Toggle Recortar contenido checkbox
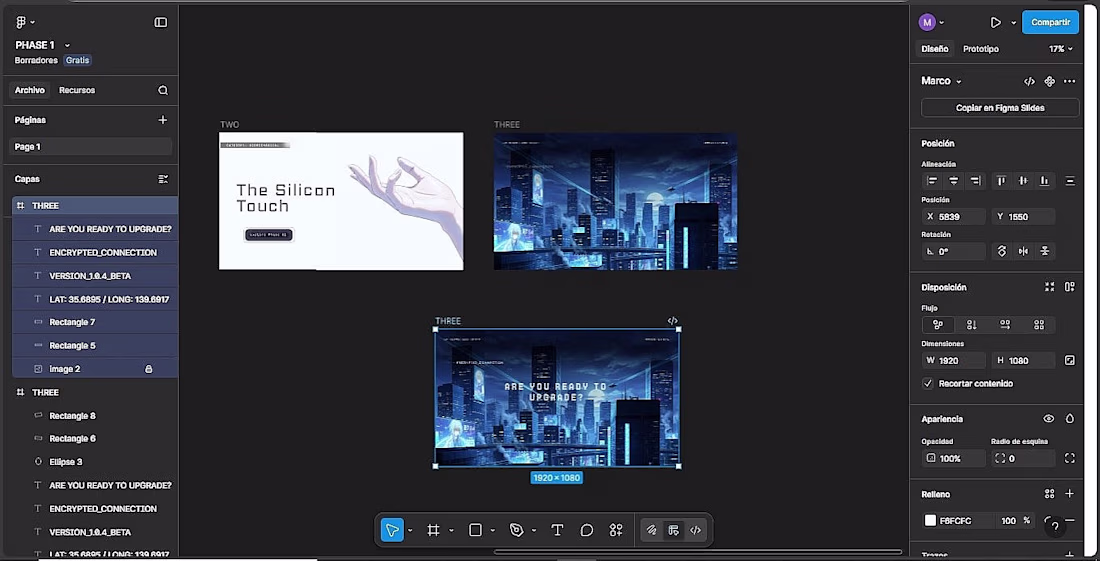Screen dimensions: 1100x561 [x=928, y=384]
